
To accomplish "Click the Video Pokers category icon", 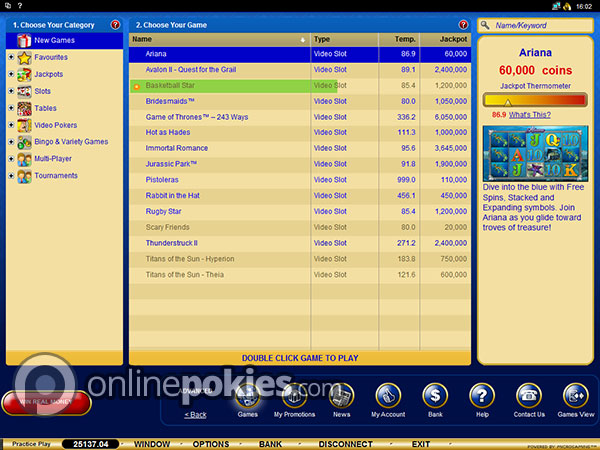I will click(24, 125).
